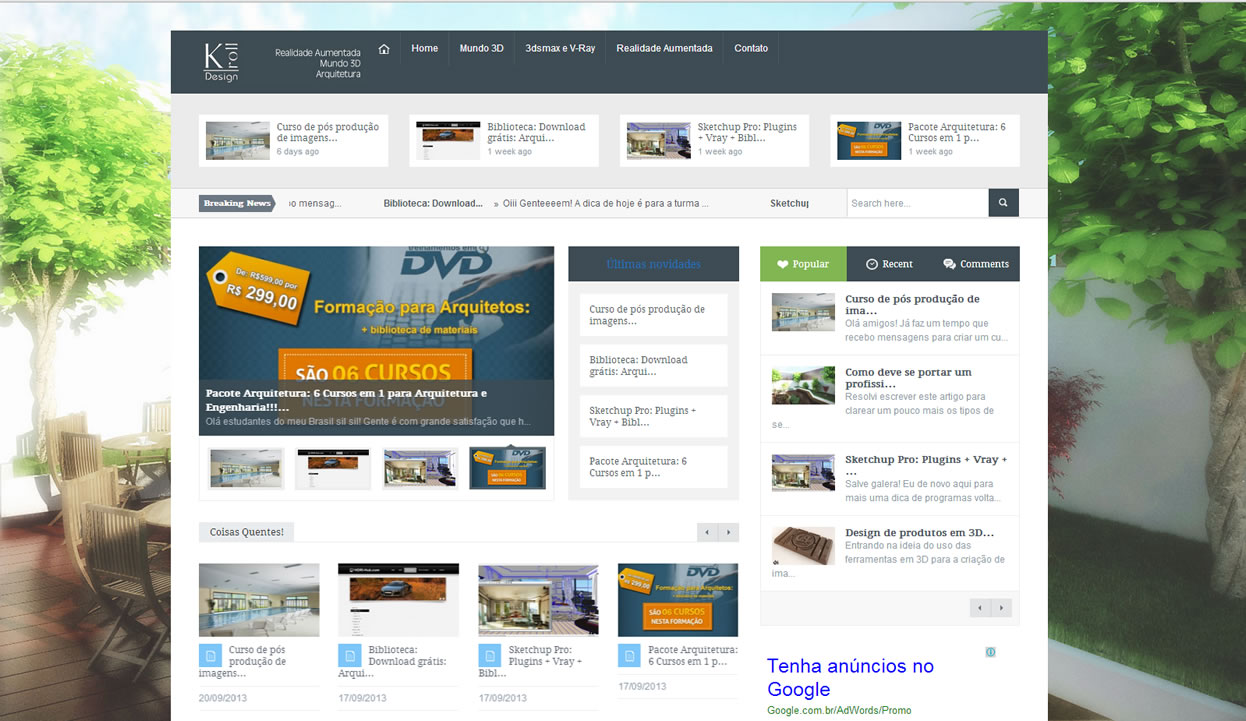This screenshot has height=721, width=1246.
Task: Click Breaking News label
Action: tap(237, 203)
